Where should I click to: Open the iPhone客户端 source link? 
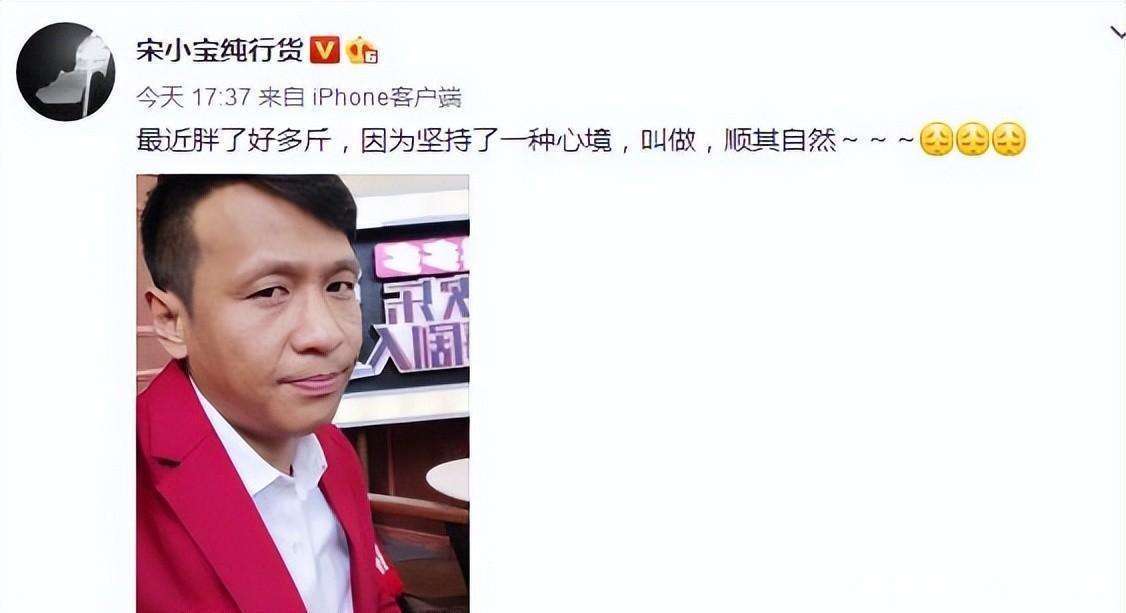(386, 97)
